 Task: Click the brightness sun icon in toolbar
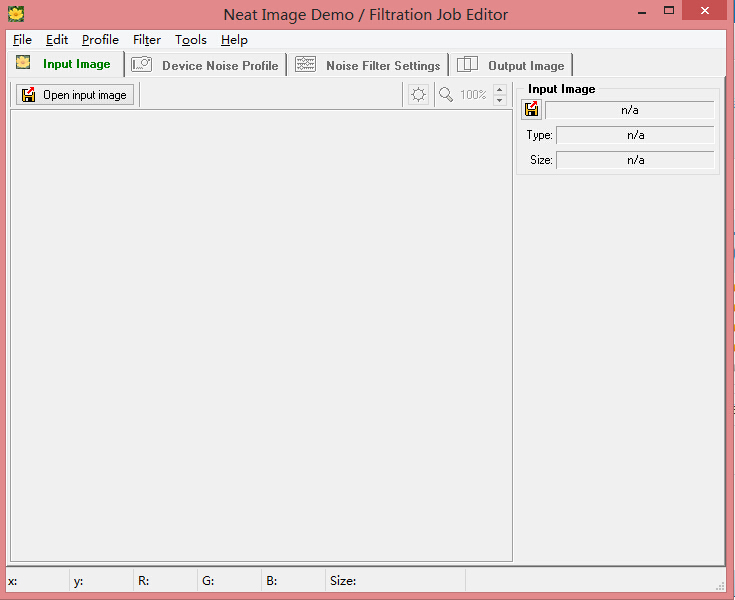coord(418,95)
